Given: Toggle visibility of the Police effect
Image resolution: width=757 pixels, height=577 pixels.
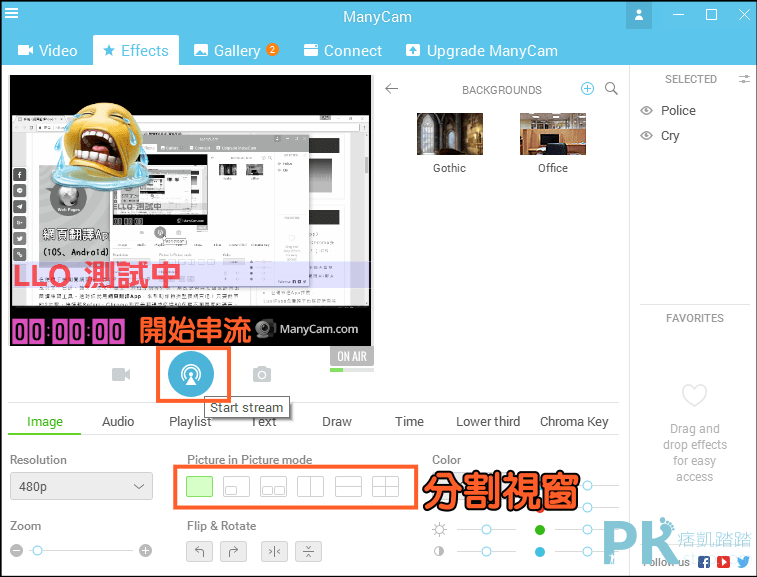Looking at the screenshot, I should click(646, 111).
